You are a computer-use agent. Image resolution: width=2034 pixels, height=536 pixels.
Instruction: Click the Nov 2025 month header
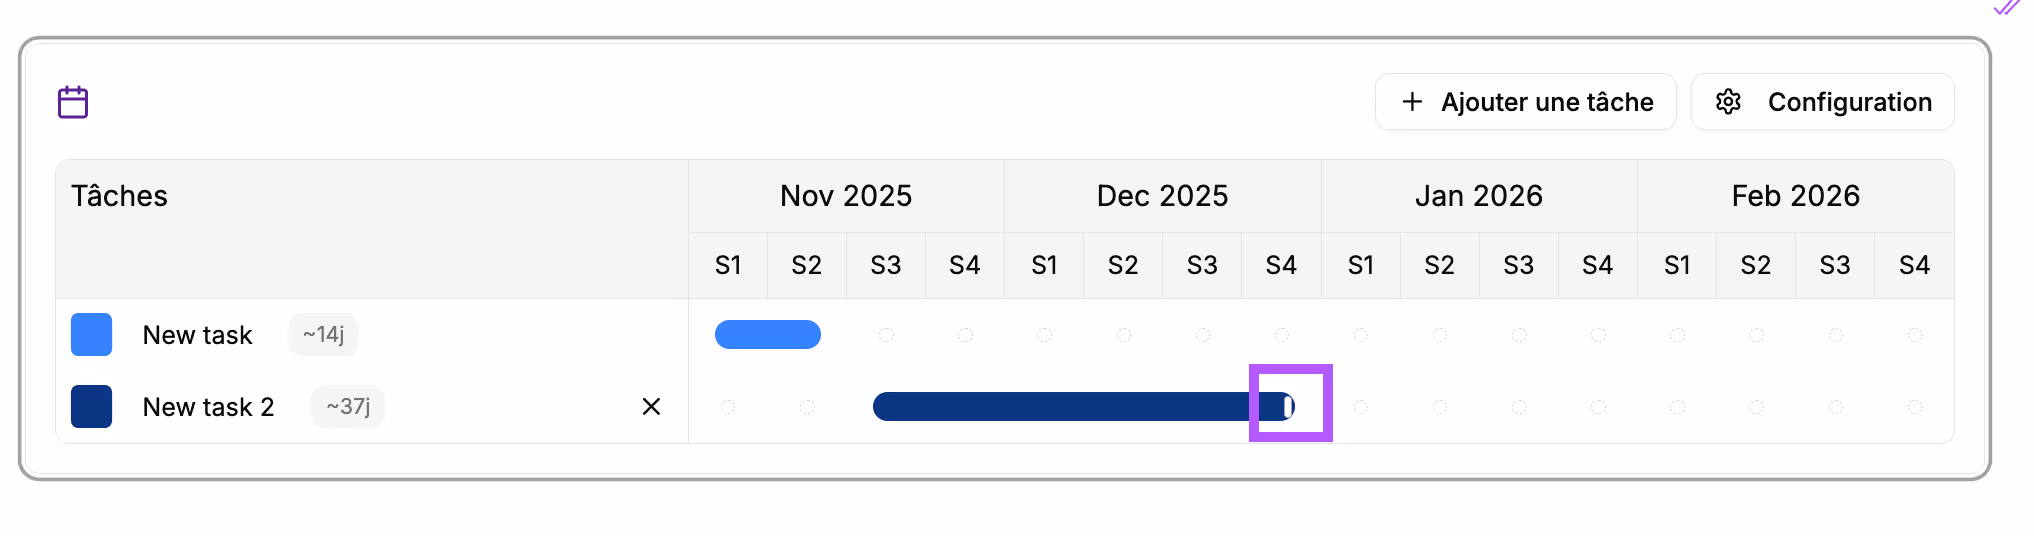pos(846,196)
